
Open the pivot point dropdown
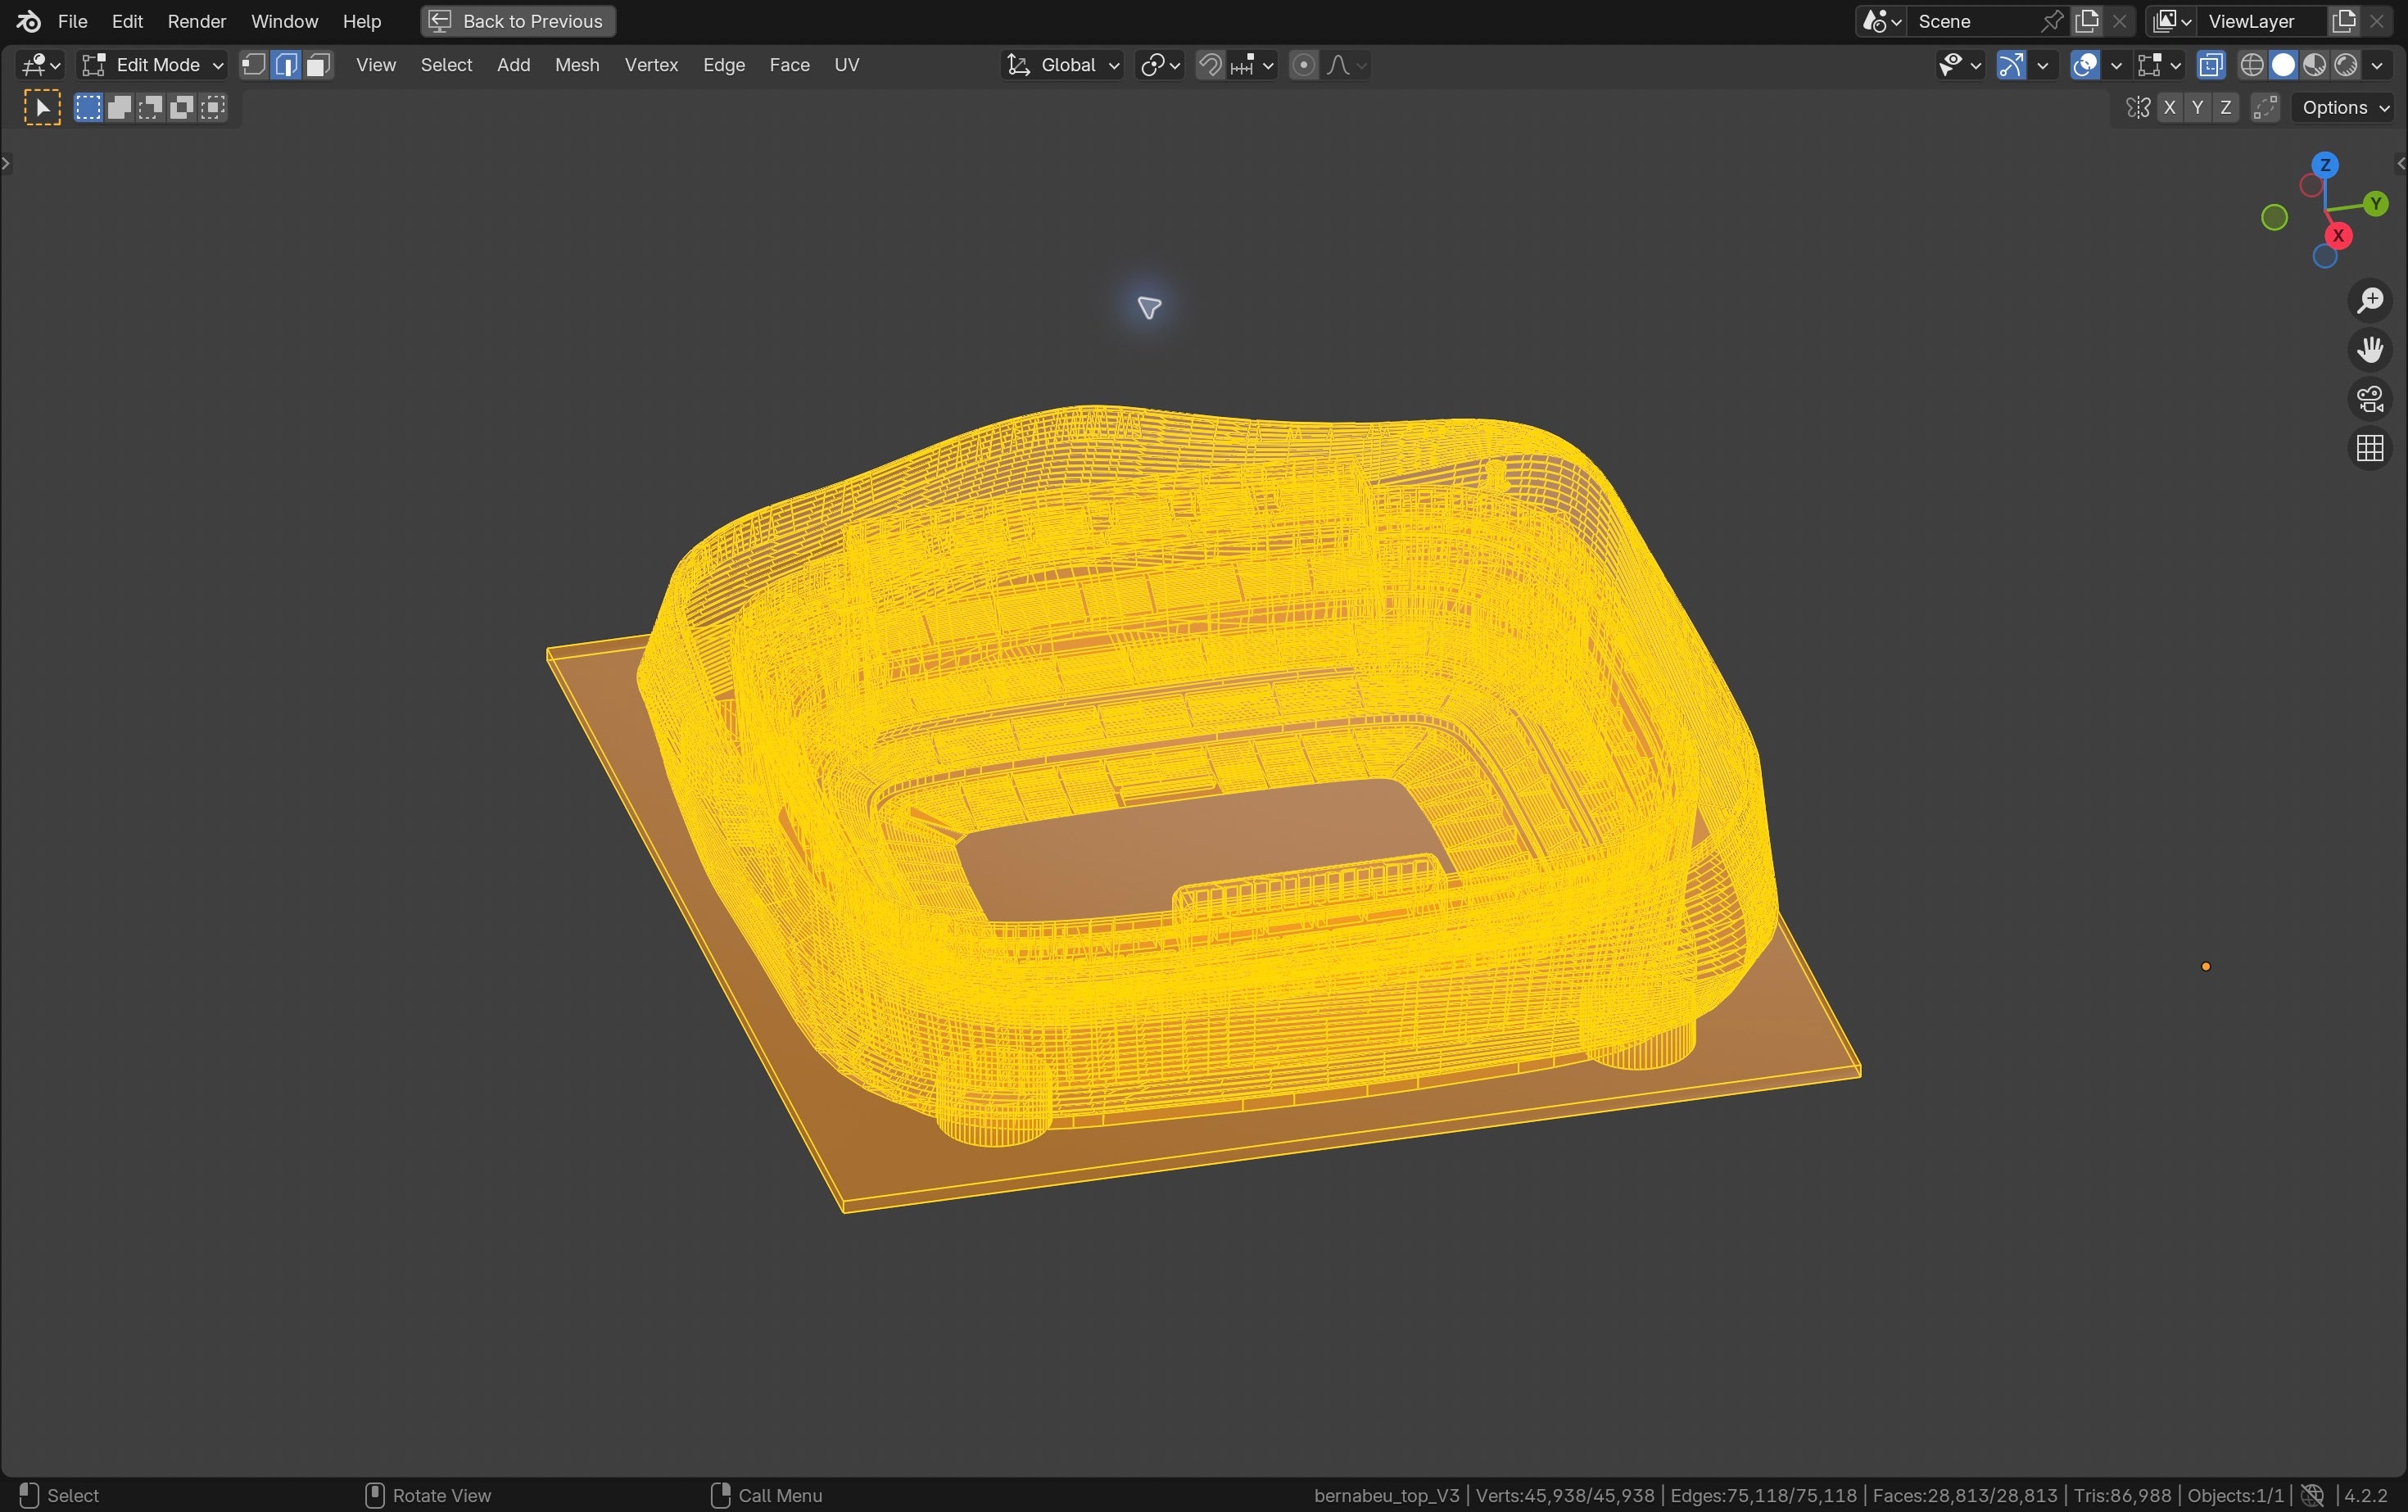1160,65
